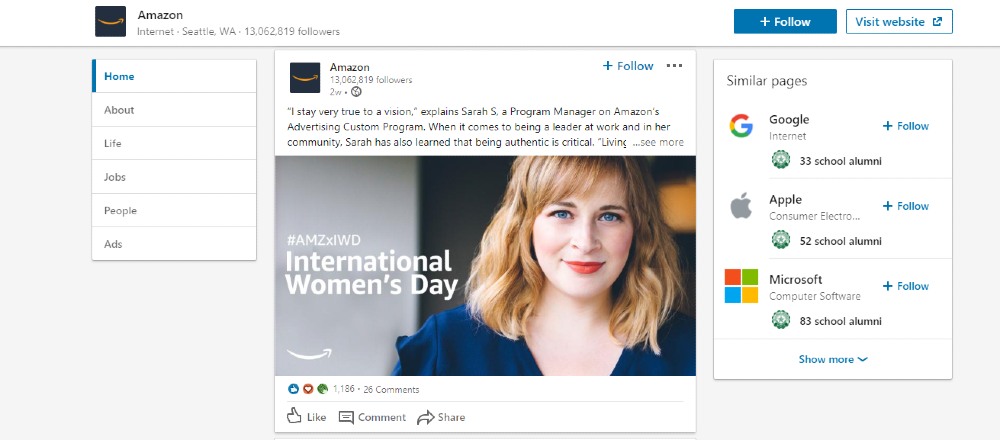Open the About tab in sidebar

pyautogui.click(x=119, y=110)
